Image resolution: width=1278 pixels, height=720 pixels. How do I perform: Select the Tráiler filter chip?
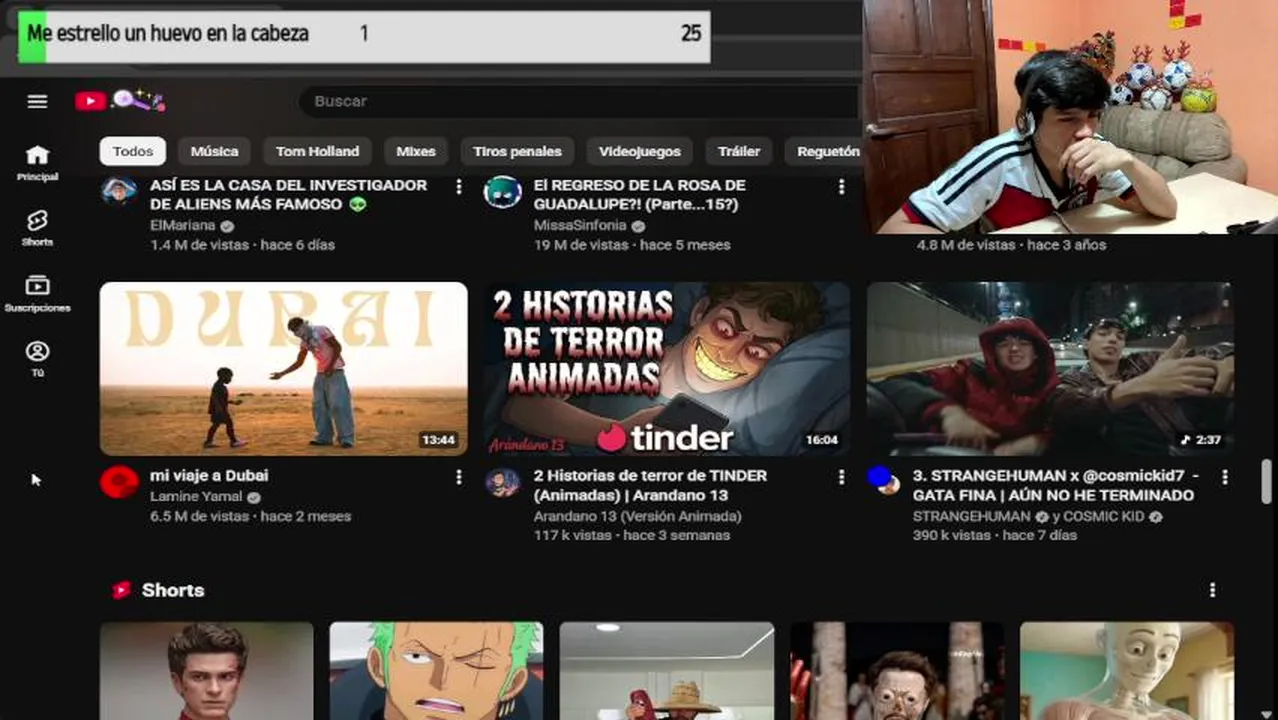pyautogui.click(x=739, y=151)
